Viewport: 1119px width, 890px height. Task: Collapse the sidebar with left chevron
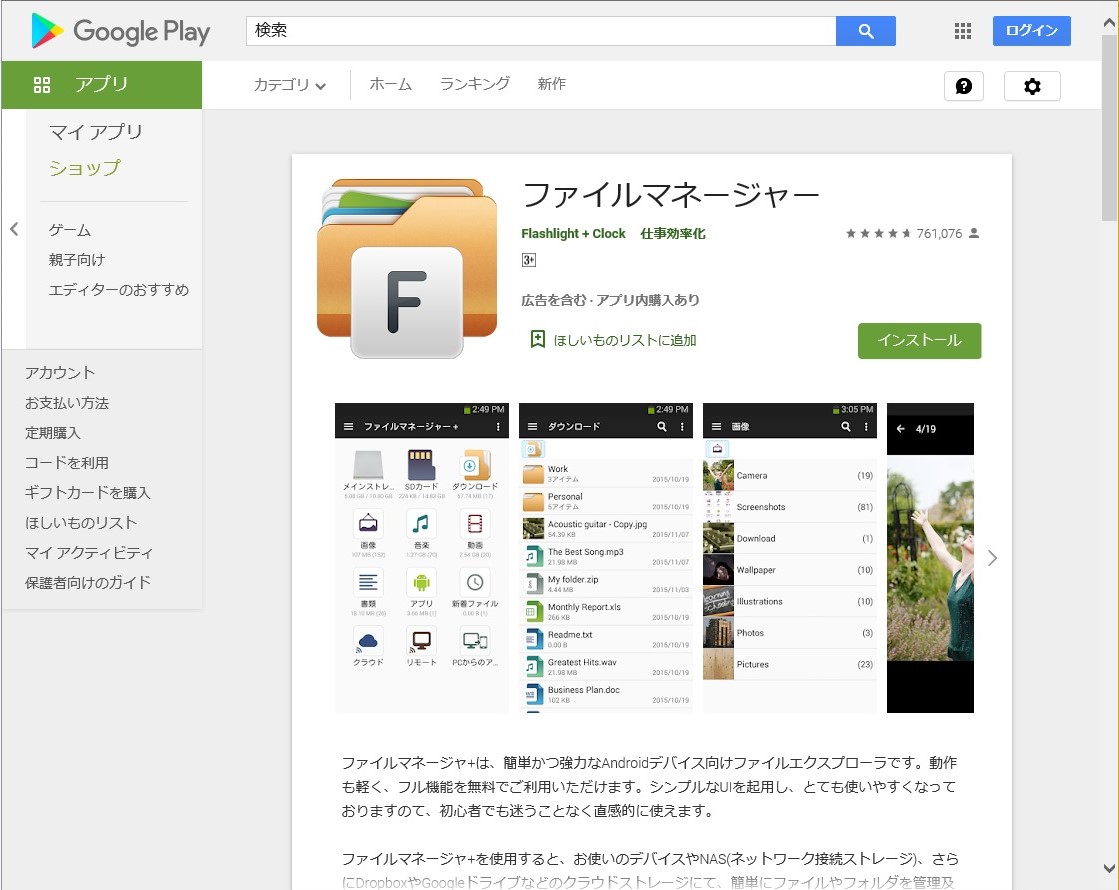(x=14, y=229)
